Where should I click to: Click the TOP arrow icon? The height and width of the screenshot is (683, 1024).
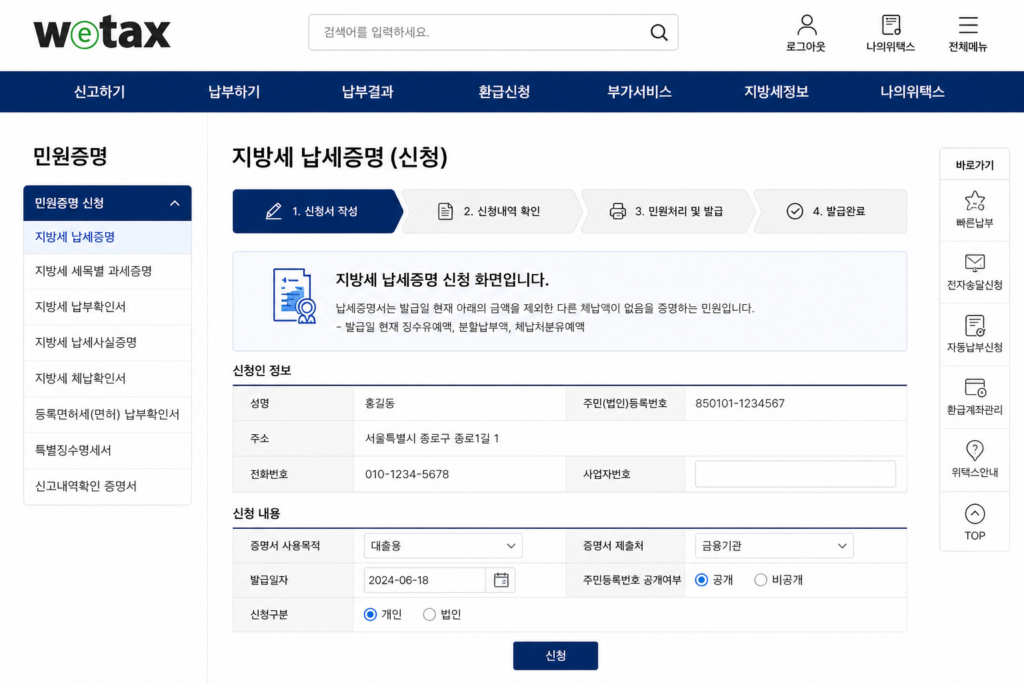pyautogui.click(x=974, y=514)
